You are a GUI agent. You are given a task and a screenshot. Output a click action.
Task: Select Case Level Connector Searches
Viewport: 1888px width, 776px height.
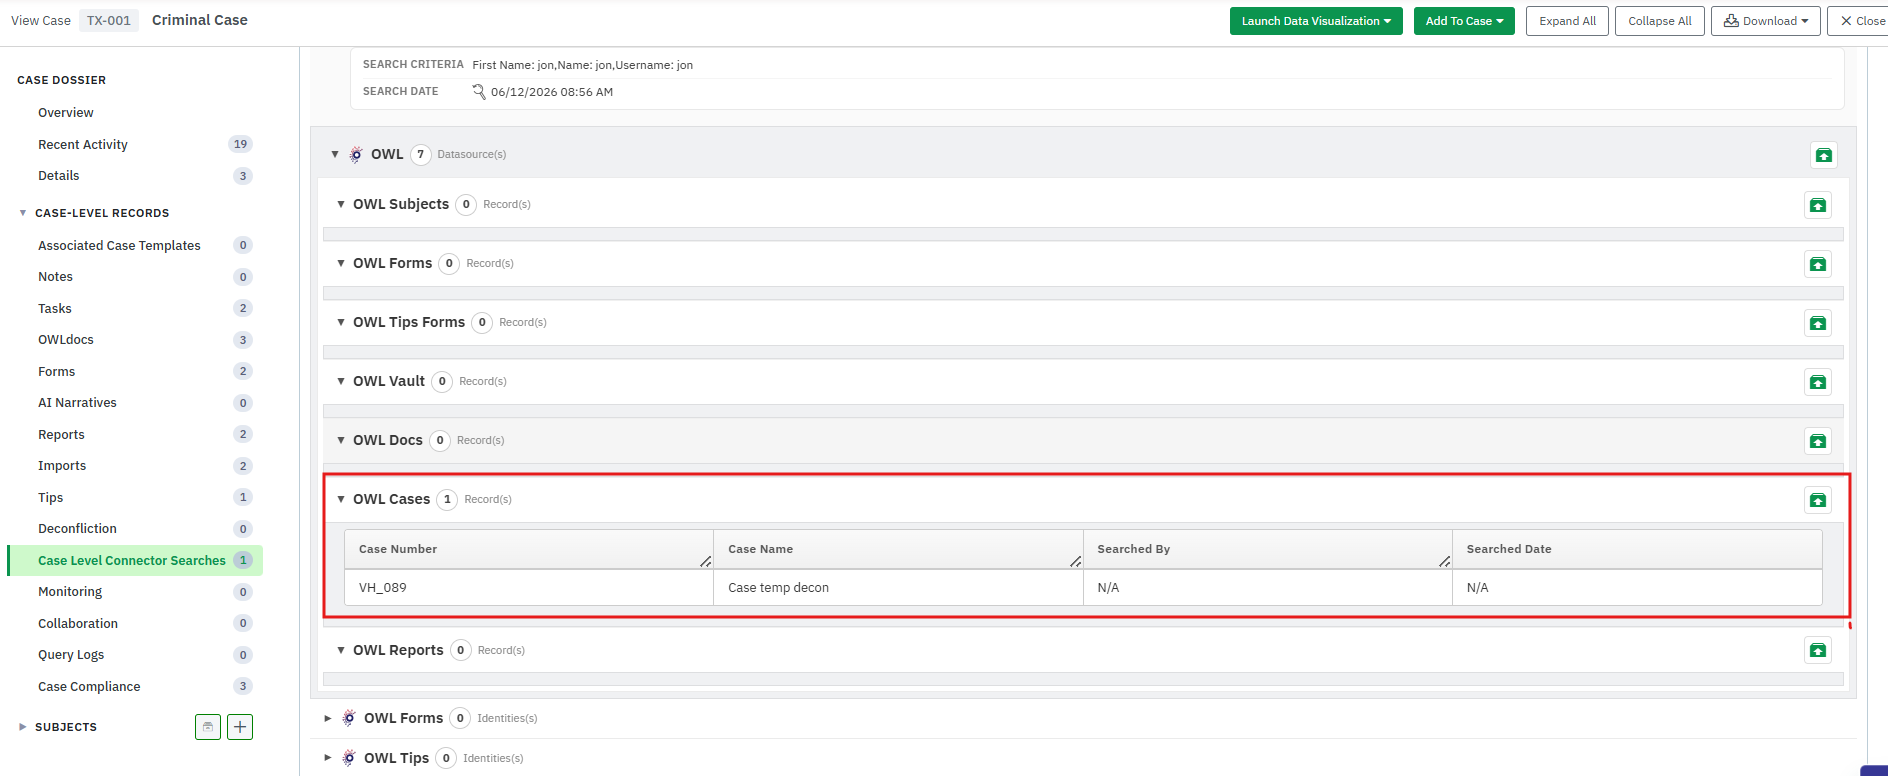135,561
